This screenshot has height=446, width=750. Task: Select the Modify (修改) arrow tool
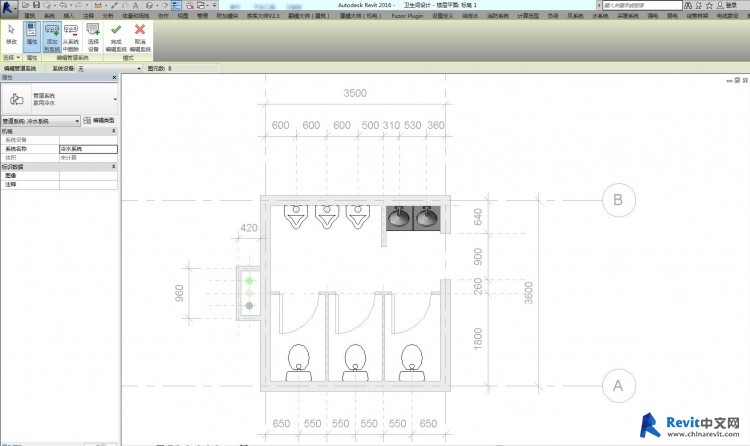pos(11,33)
